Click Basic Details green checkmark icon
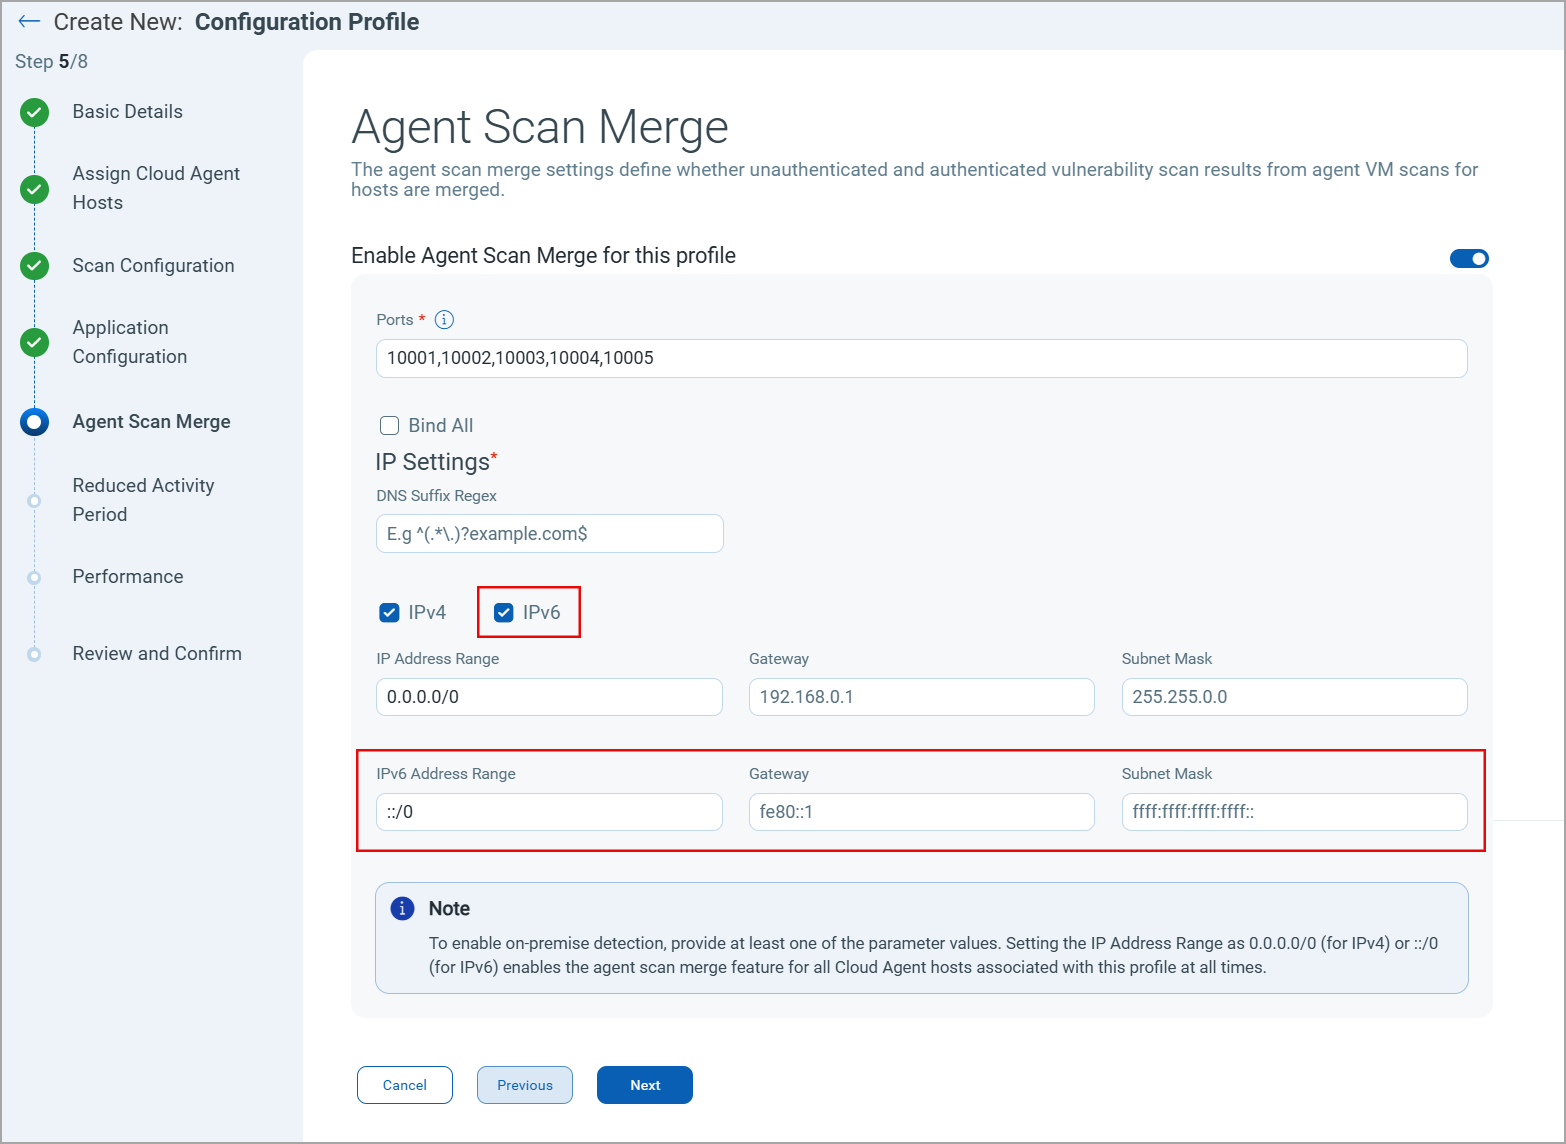 [x=35, y=112]
